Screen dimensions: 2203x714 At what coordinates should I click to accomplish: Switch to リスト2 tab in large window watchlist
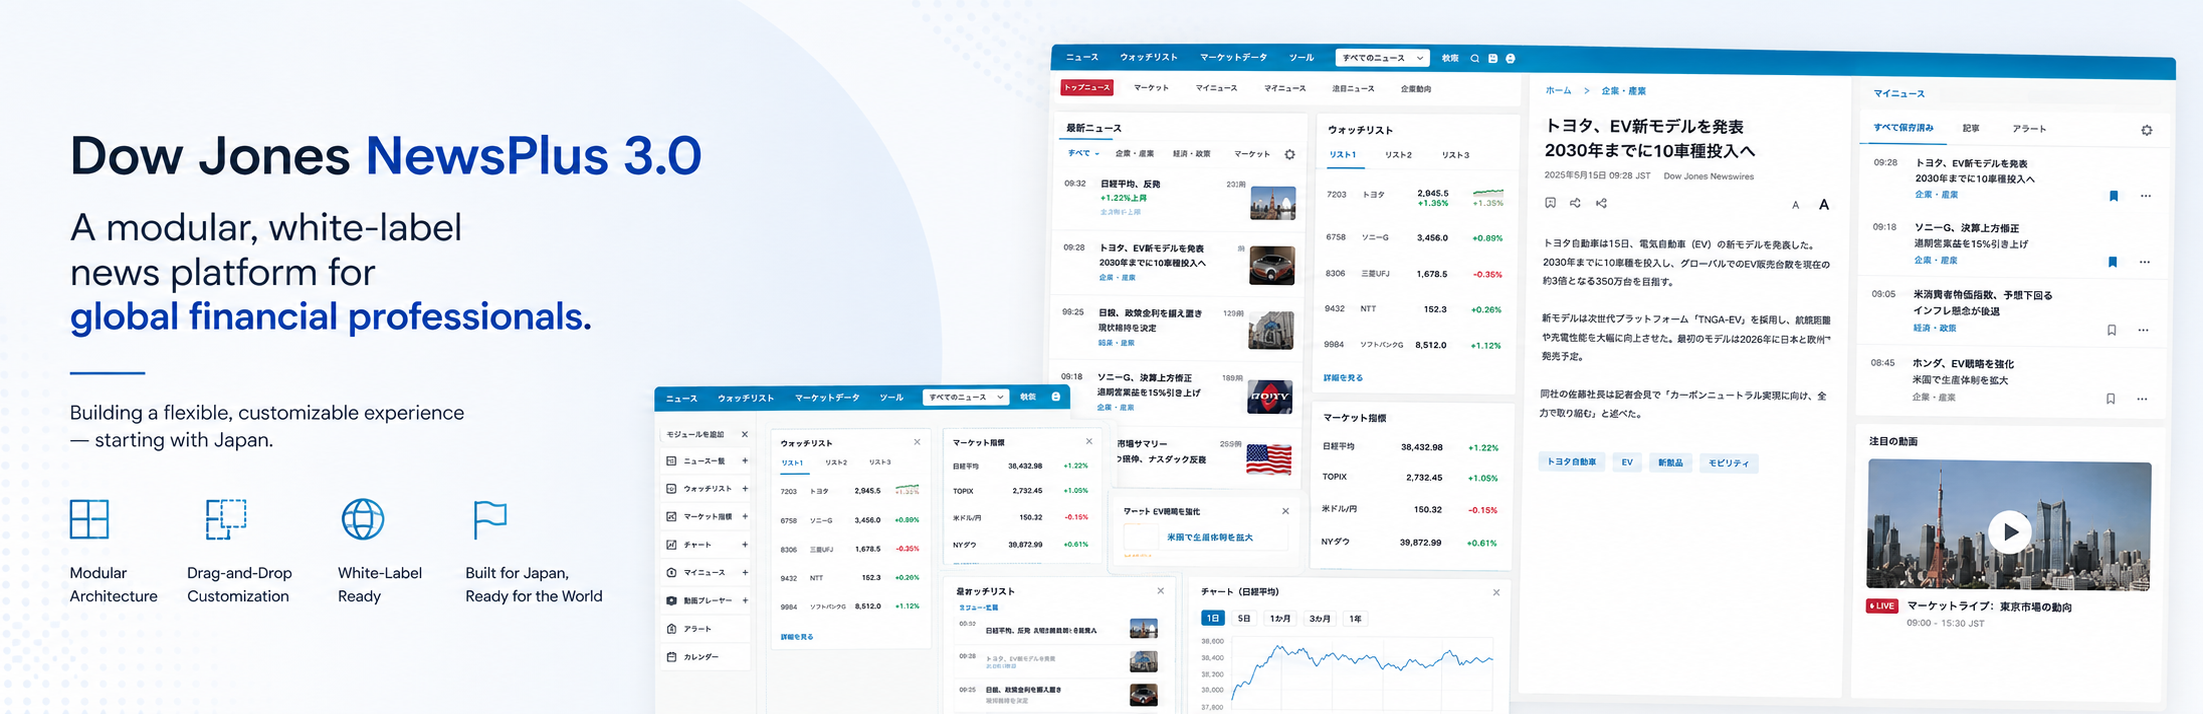[x=1398, y=155]
